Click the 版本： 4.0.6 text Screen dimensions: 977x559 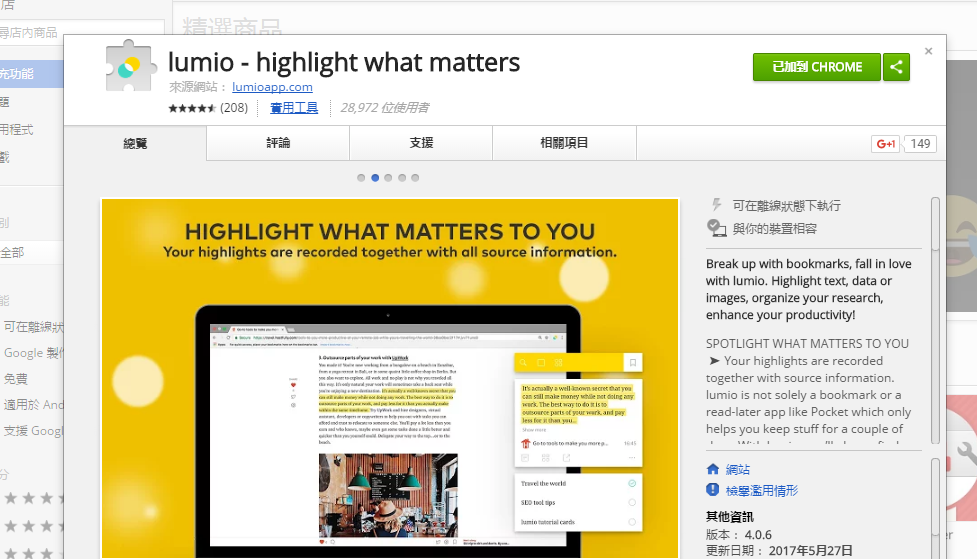[739, 535]
